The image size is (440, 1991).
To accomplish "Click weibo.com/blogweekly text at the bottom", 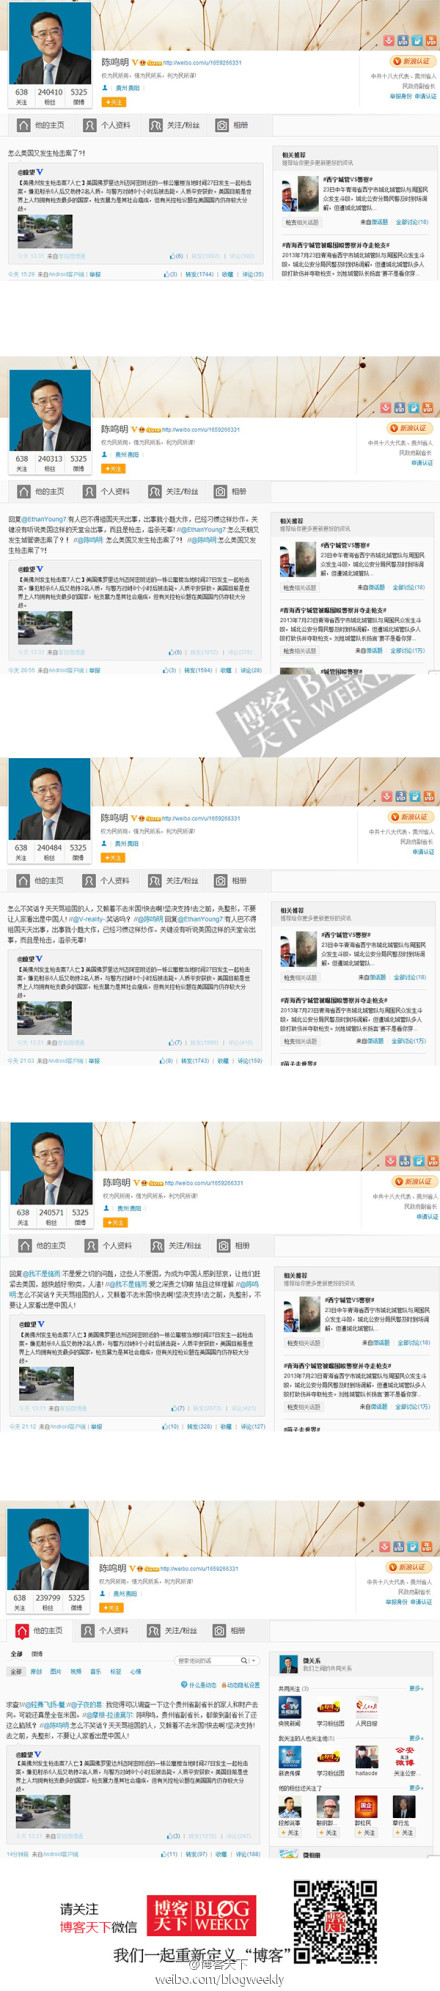I will (x=219, y=1979).
